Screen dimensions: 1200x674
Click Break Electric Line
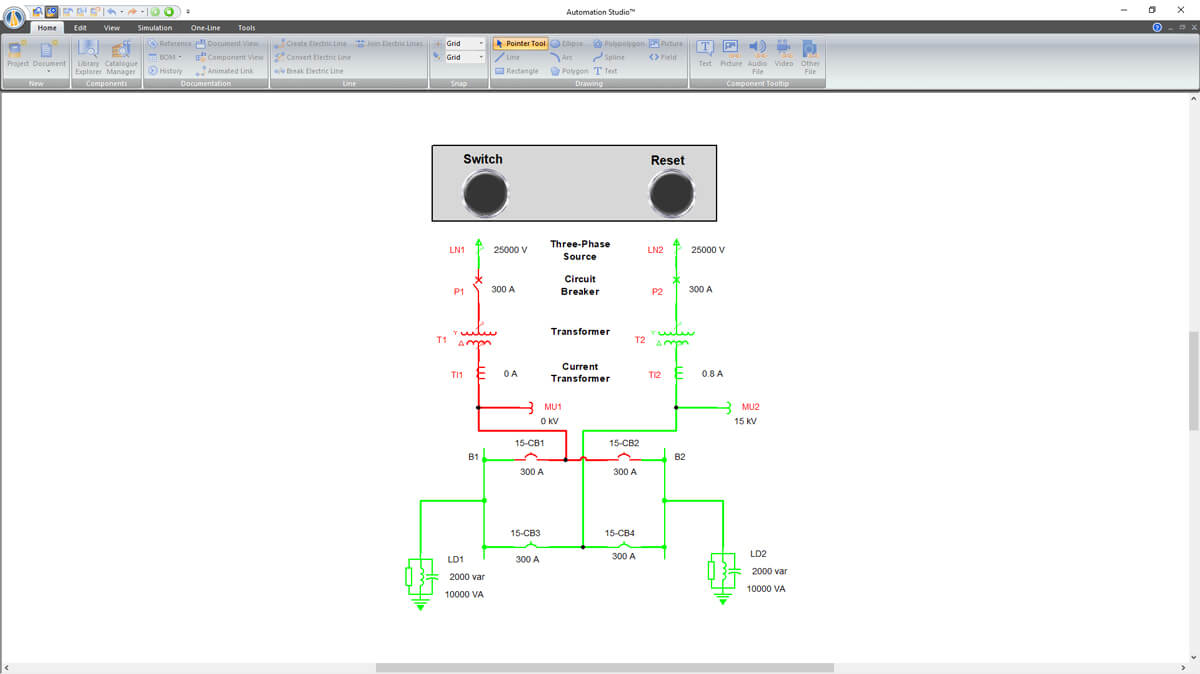click(308, 71)
